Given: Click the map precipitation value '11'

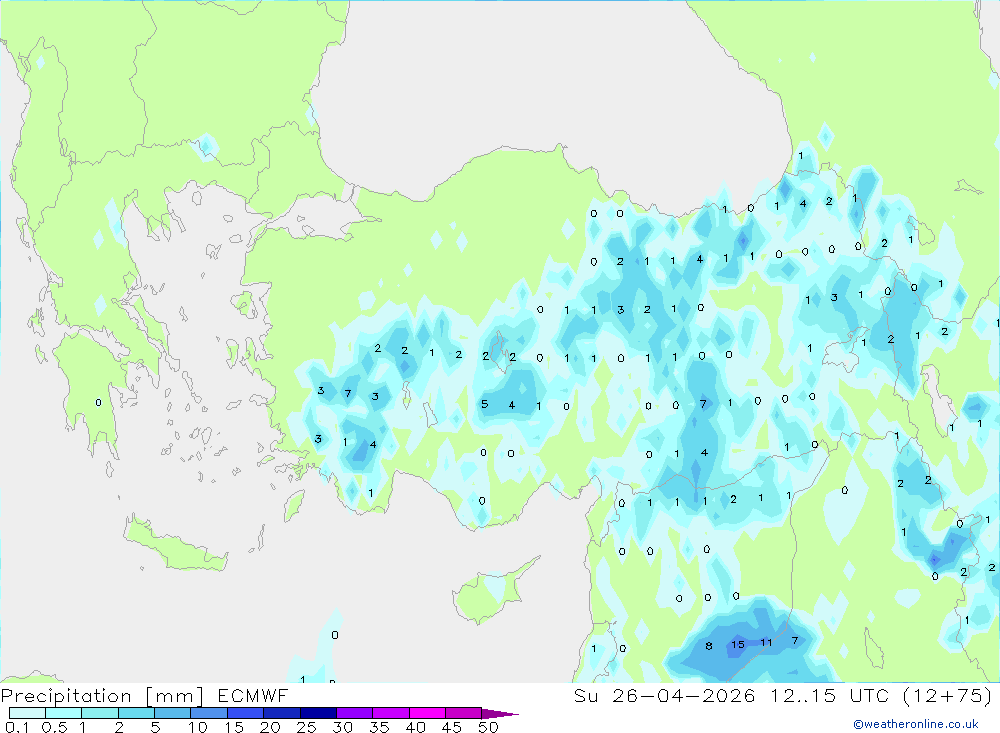Looking at the screenshot, I should 766,642.
